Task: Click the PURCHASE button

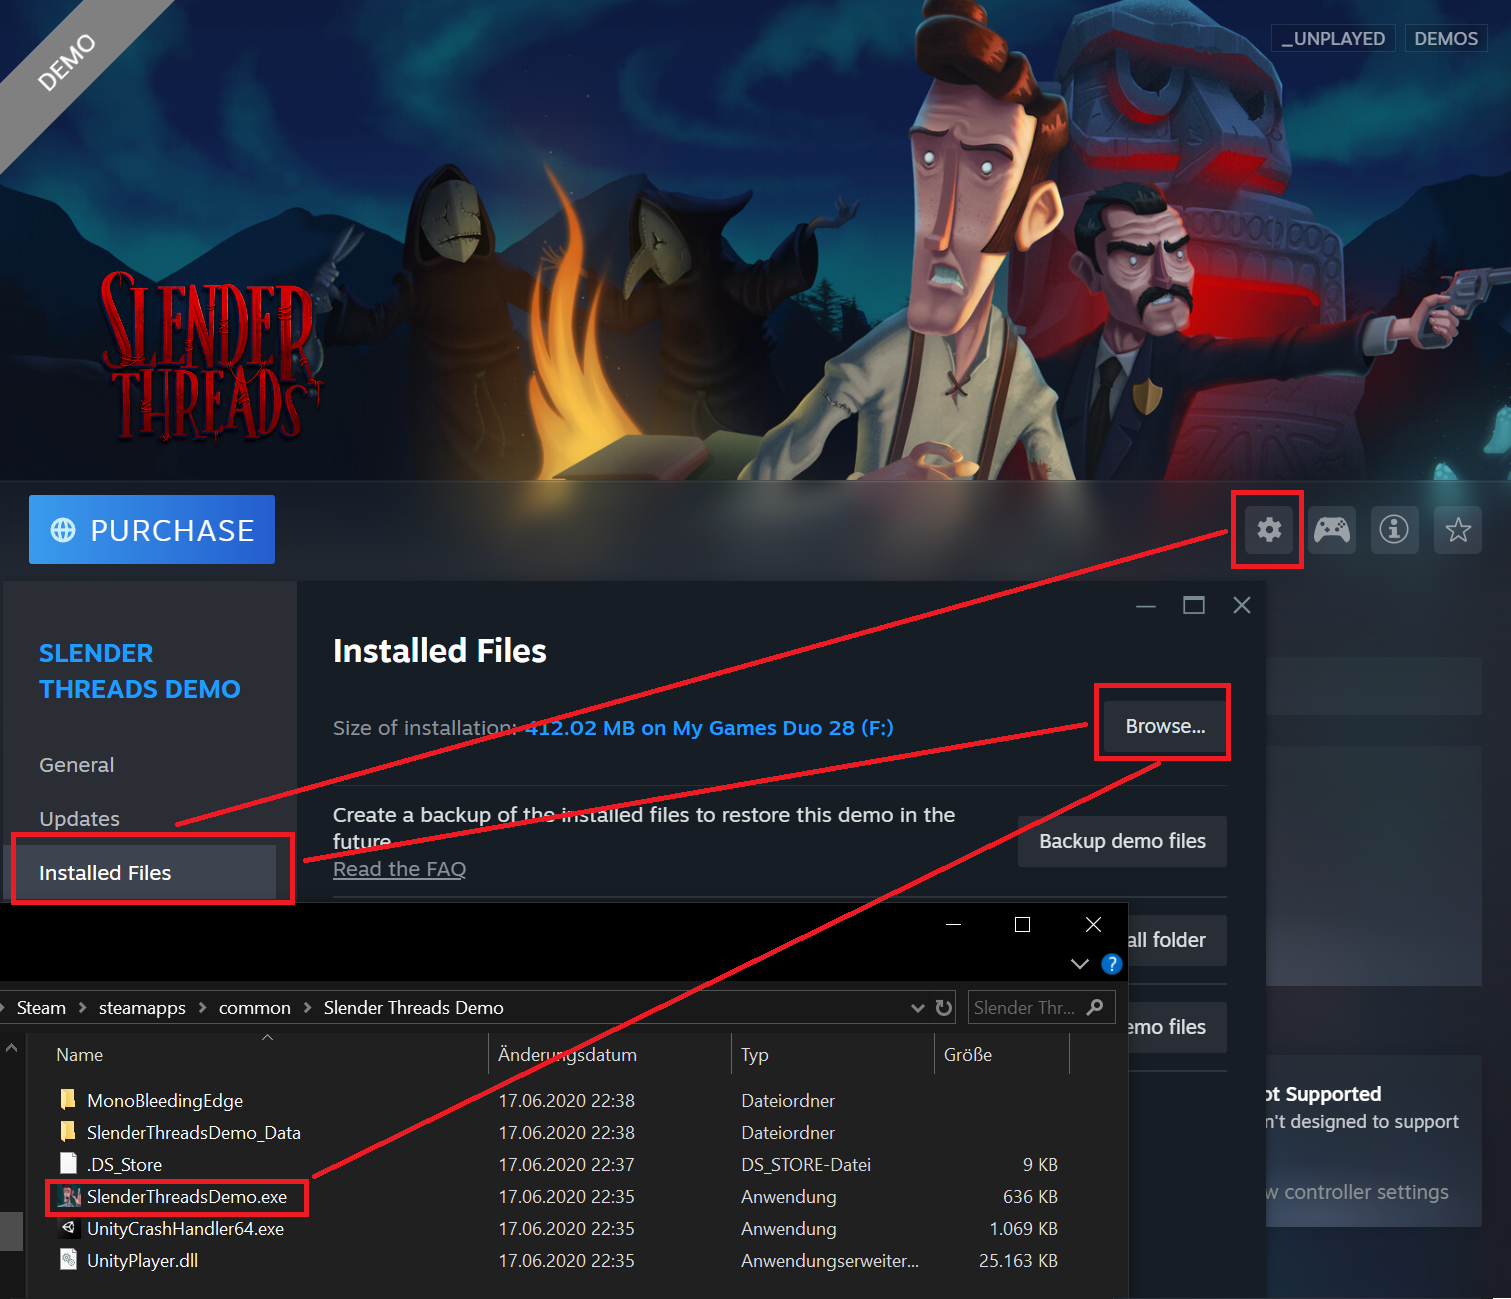Action: tap(152, 530)
